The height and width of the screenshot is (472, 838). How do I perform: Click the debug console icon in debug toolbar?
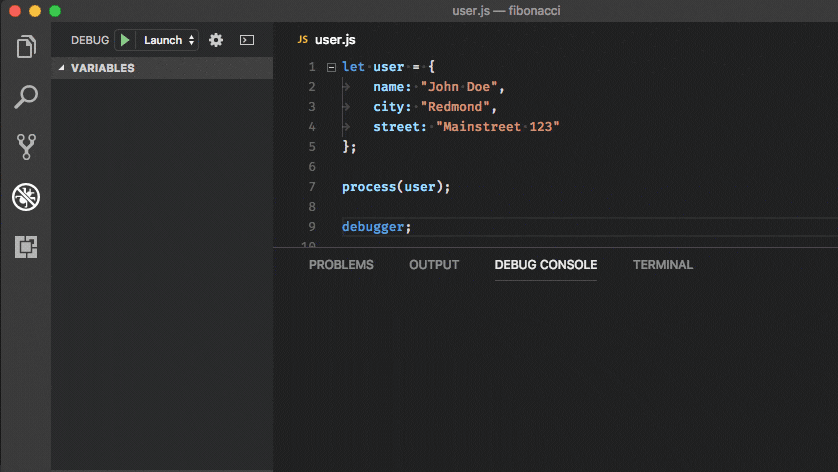(246, 40)
